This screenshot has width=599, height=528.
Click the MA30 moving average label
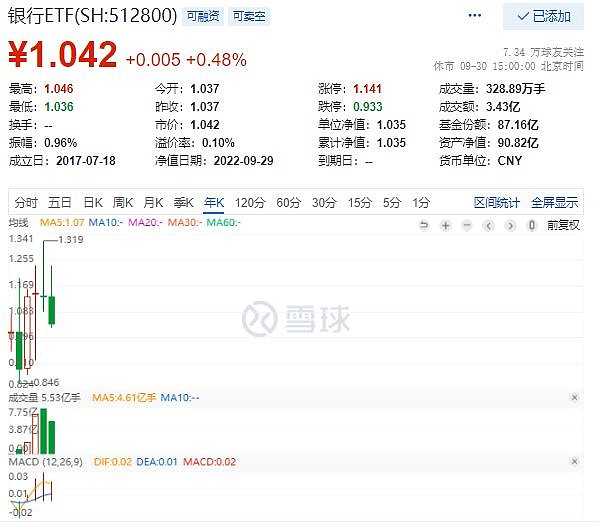(x=185, y=222)
